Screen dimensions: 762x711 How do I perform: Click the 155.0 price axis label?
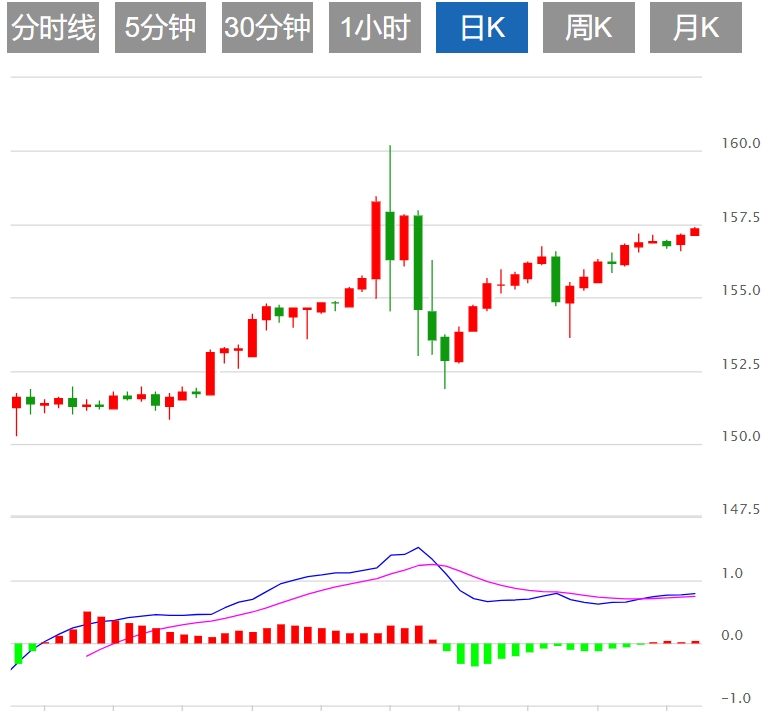coord(741,290)
